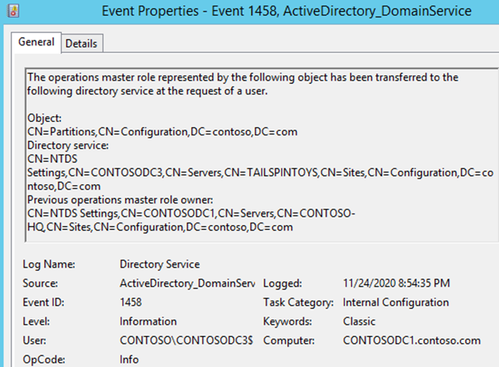Click the Logged date and time value
The height and width of the screenshot is (367, 499).
tap(396, 283)
